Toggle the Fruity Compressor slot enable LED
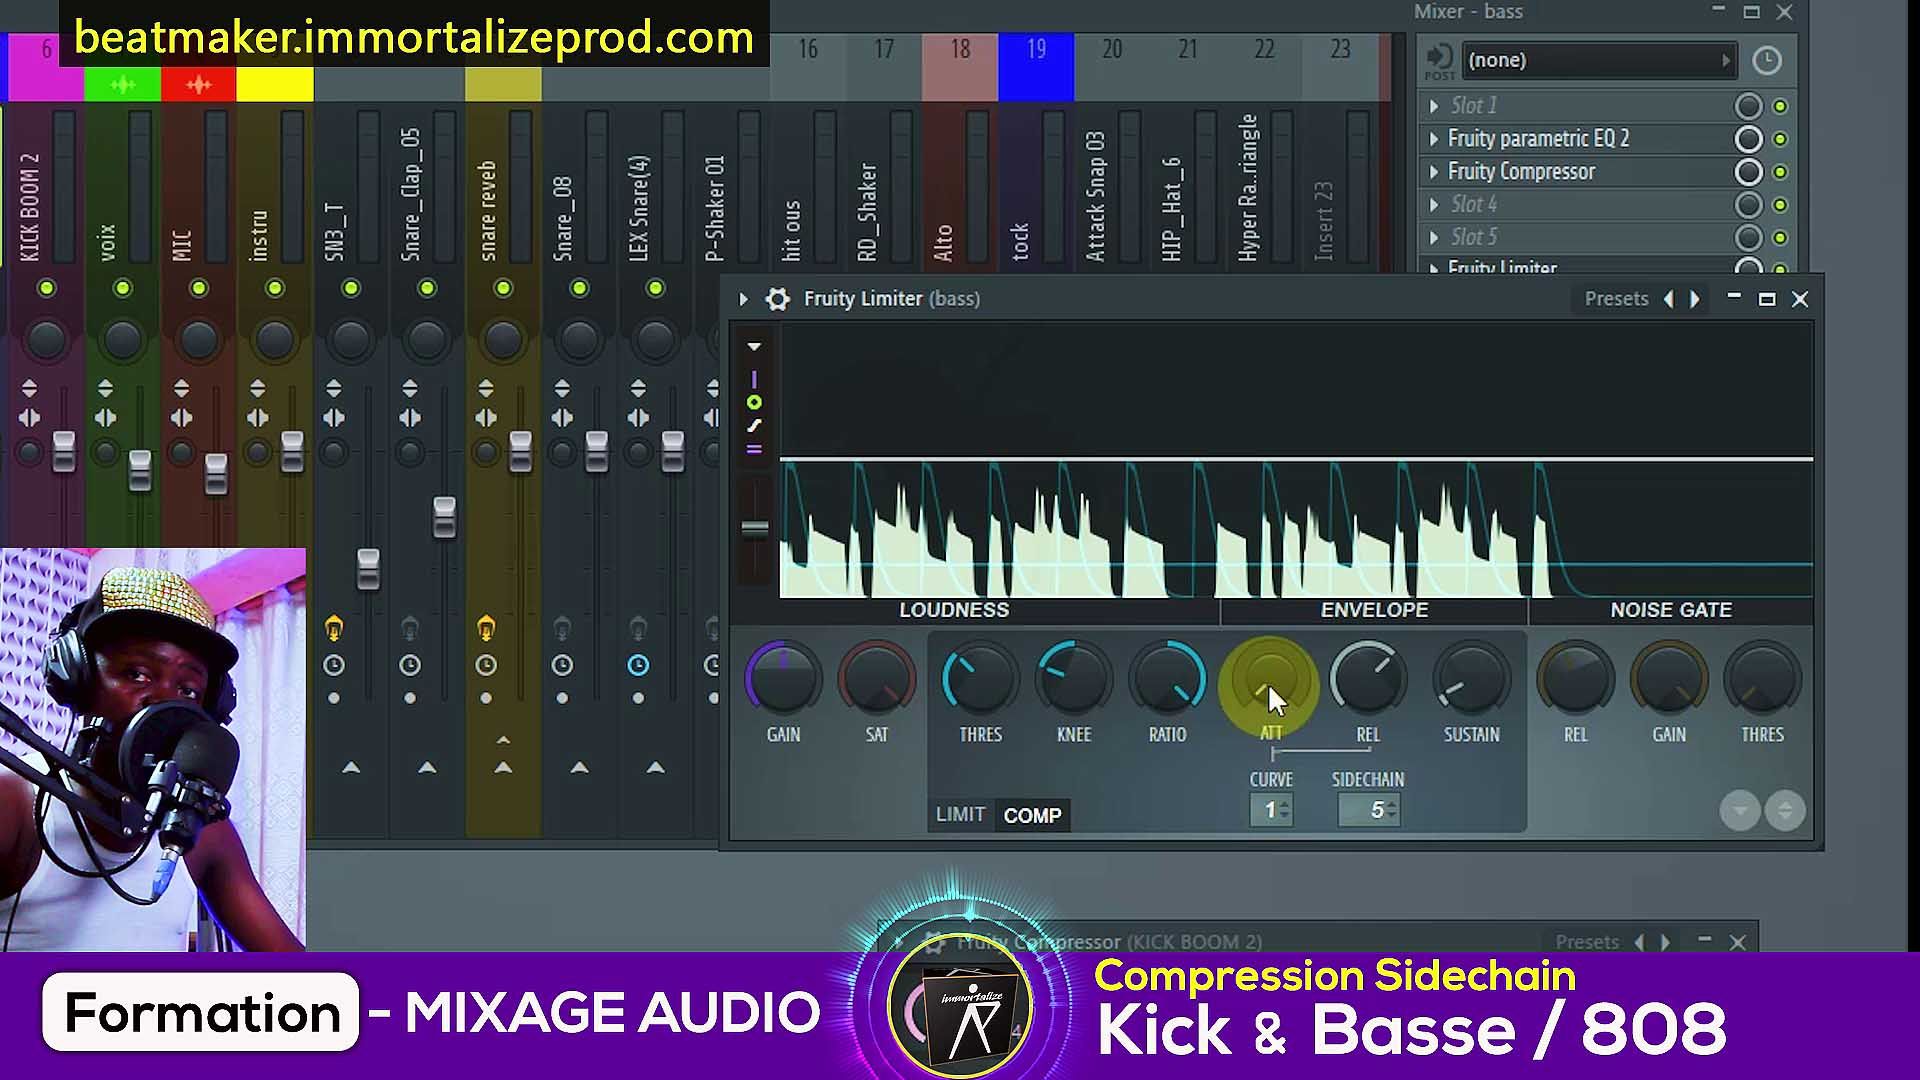This screenshot has width=1920, height=1080. (1780, 172)
